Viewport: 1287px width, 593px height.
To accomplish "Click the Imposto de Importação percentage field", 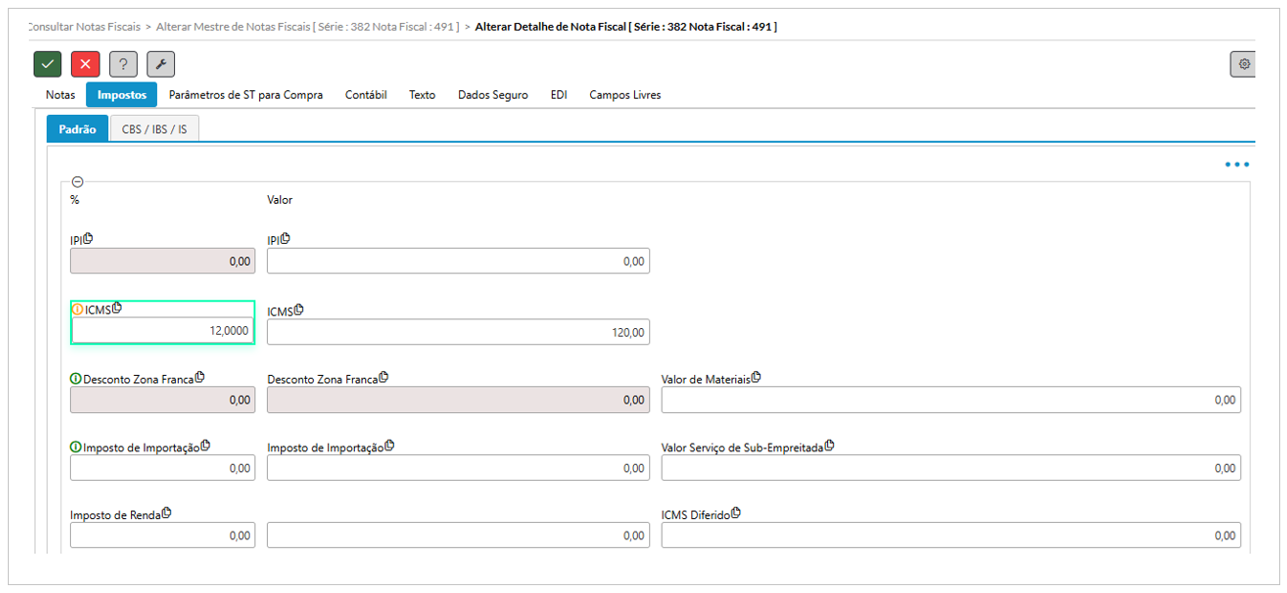I will [x=162, y=468].
